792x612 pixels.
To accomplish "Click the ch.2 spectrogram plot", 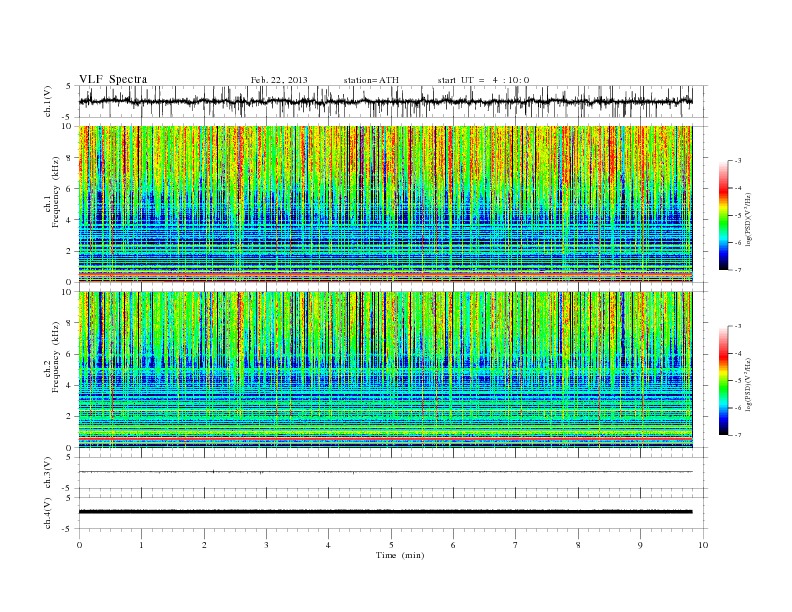I will point(386,370).
